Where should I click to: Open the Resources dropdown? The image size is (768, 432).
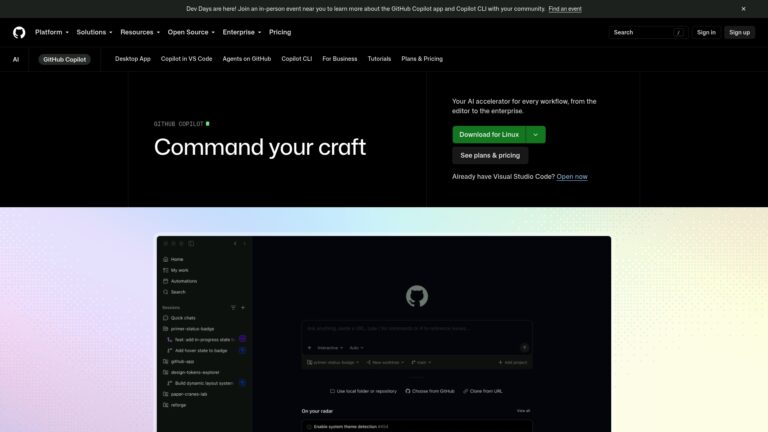pyautogui.click(x=140, y=32)
